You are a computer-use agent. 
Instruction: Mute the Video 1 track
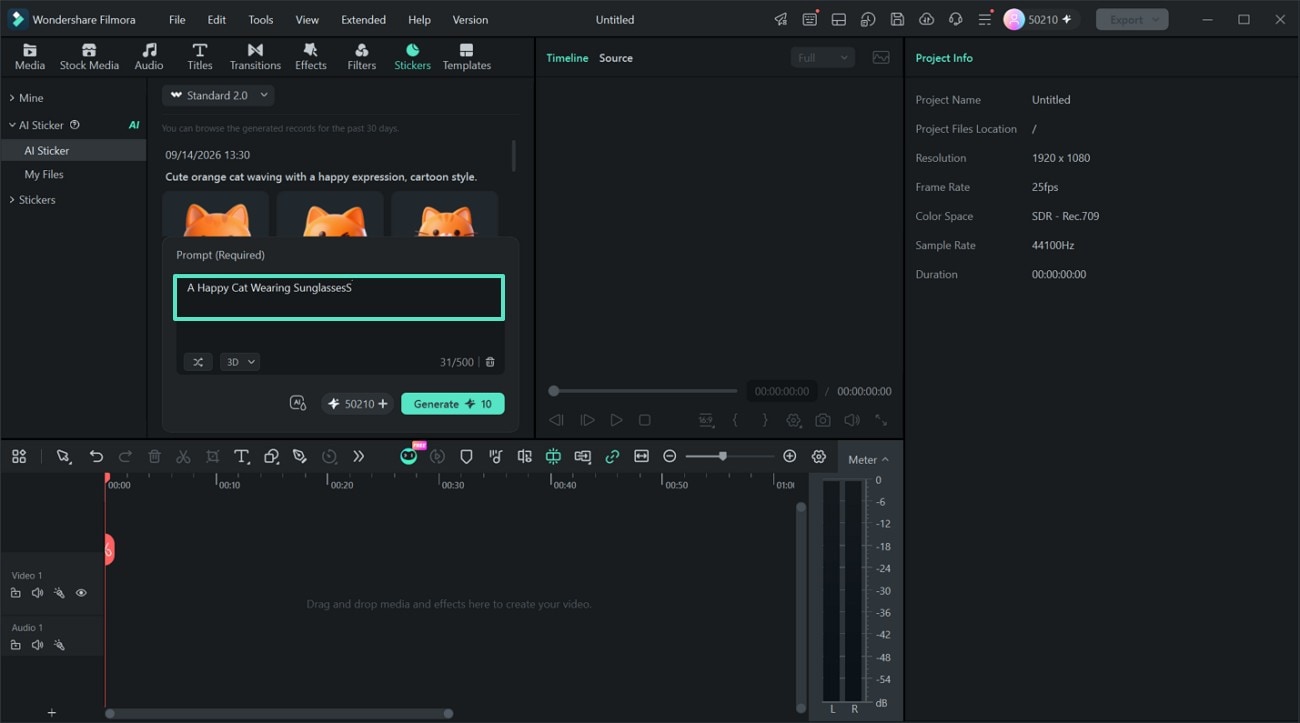tap(37, 593)
